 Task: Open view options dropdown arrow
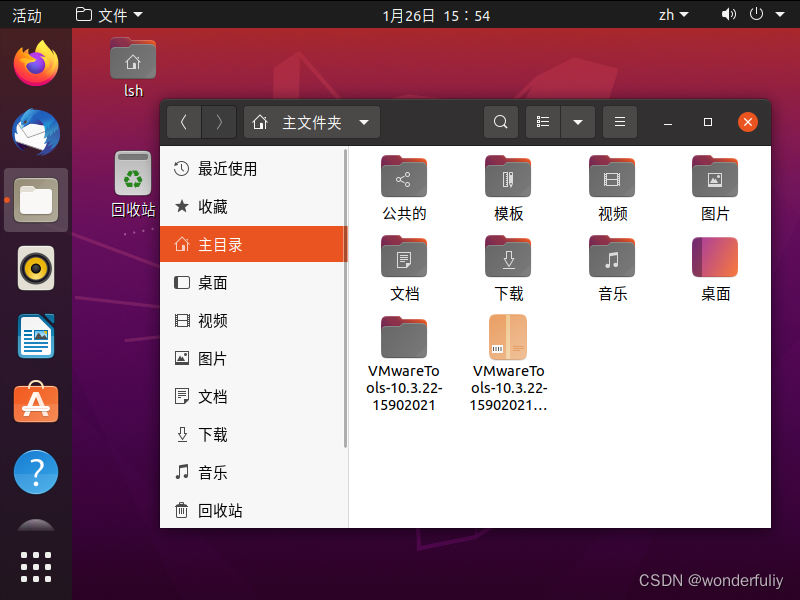pos(578,122)
